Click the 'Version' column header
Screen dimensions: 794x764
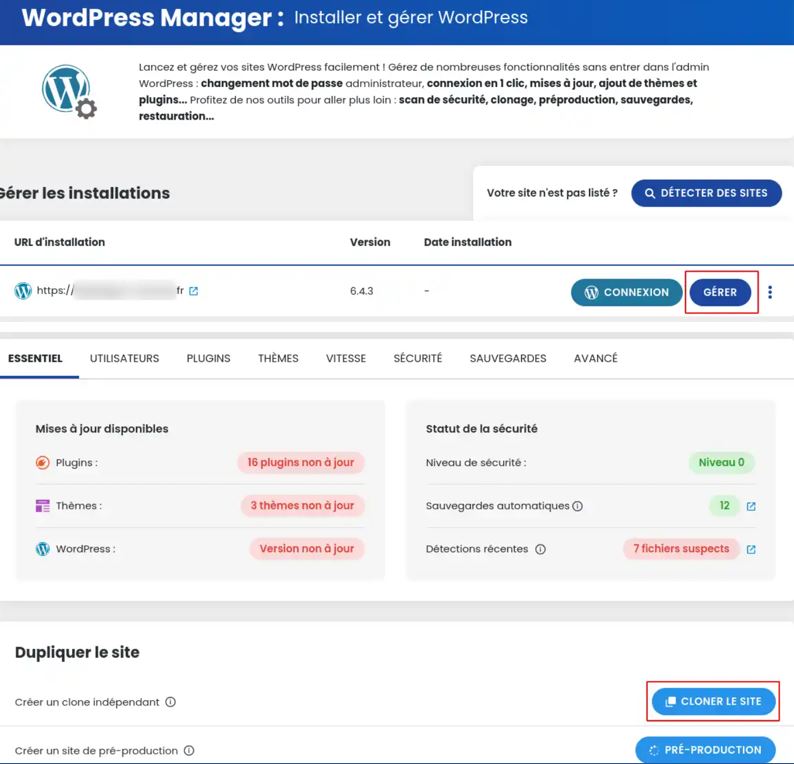[x=370, y=242]
